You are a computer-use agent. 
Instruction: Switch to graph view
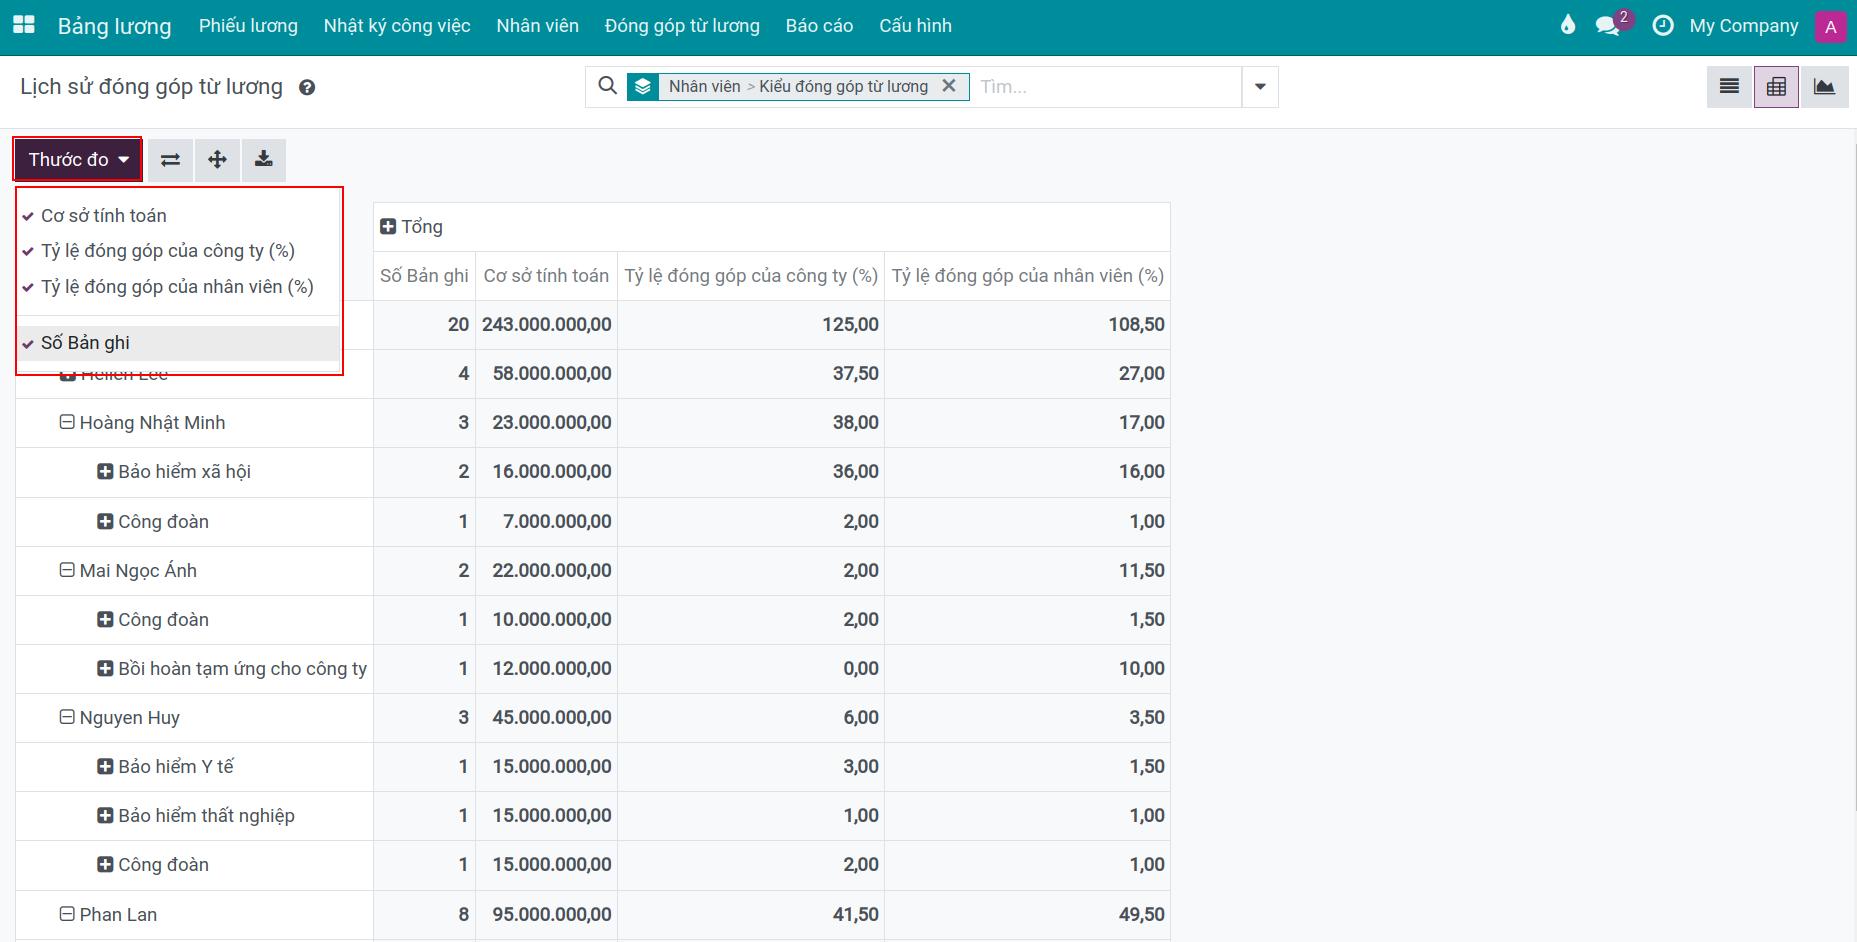pyautogui.click(x=1824, y=87)
